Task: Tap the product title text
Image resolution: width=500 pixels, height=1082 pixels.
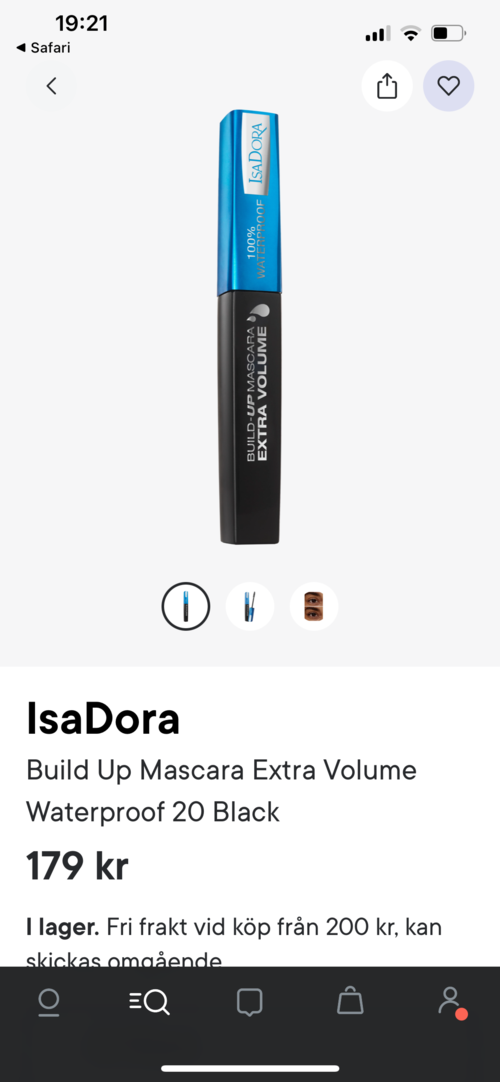Action: coord(221,791)
